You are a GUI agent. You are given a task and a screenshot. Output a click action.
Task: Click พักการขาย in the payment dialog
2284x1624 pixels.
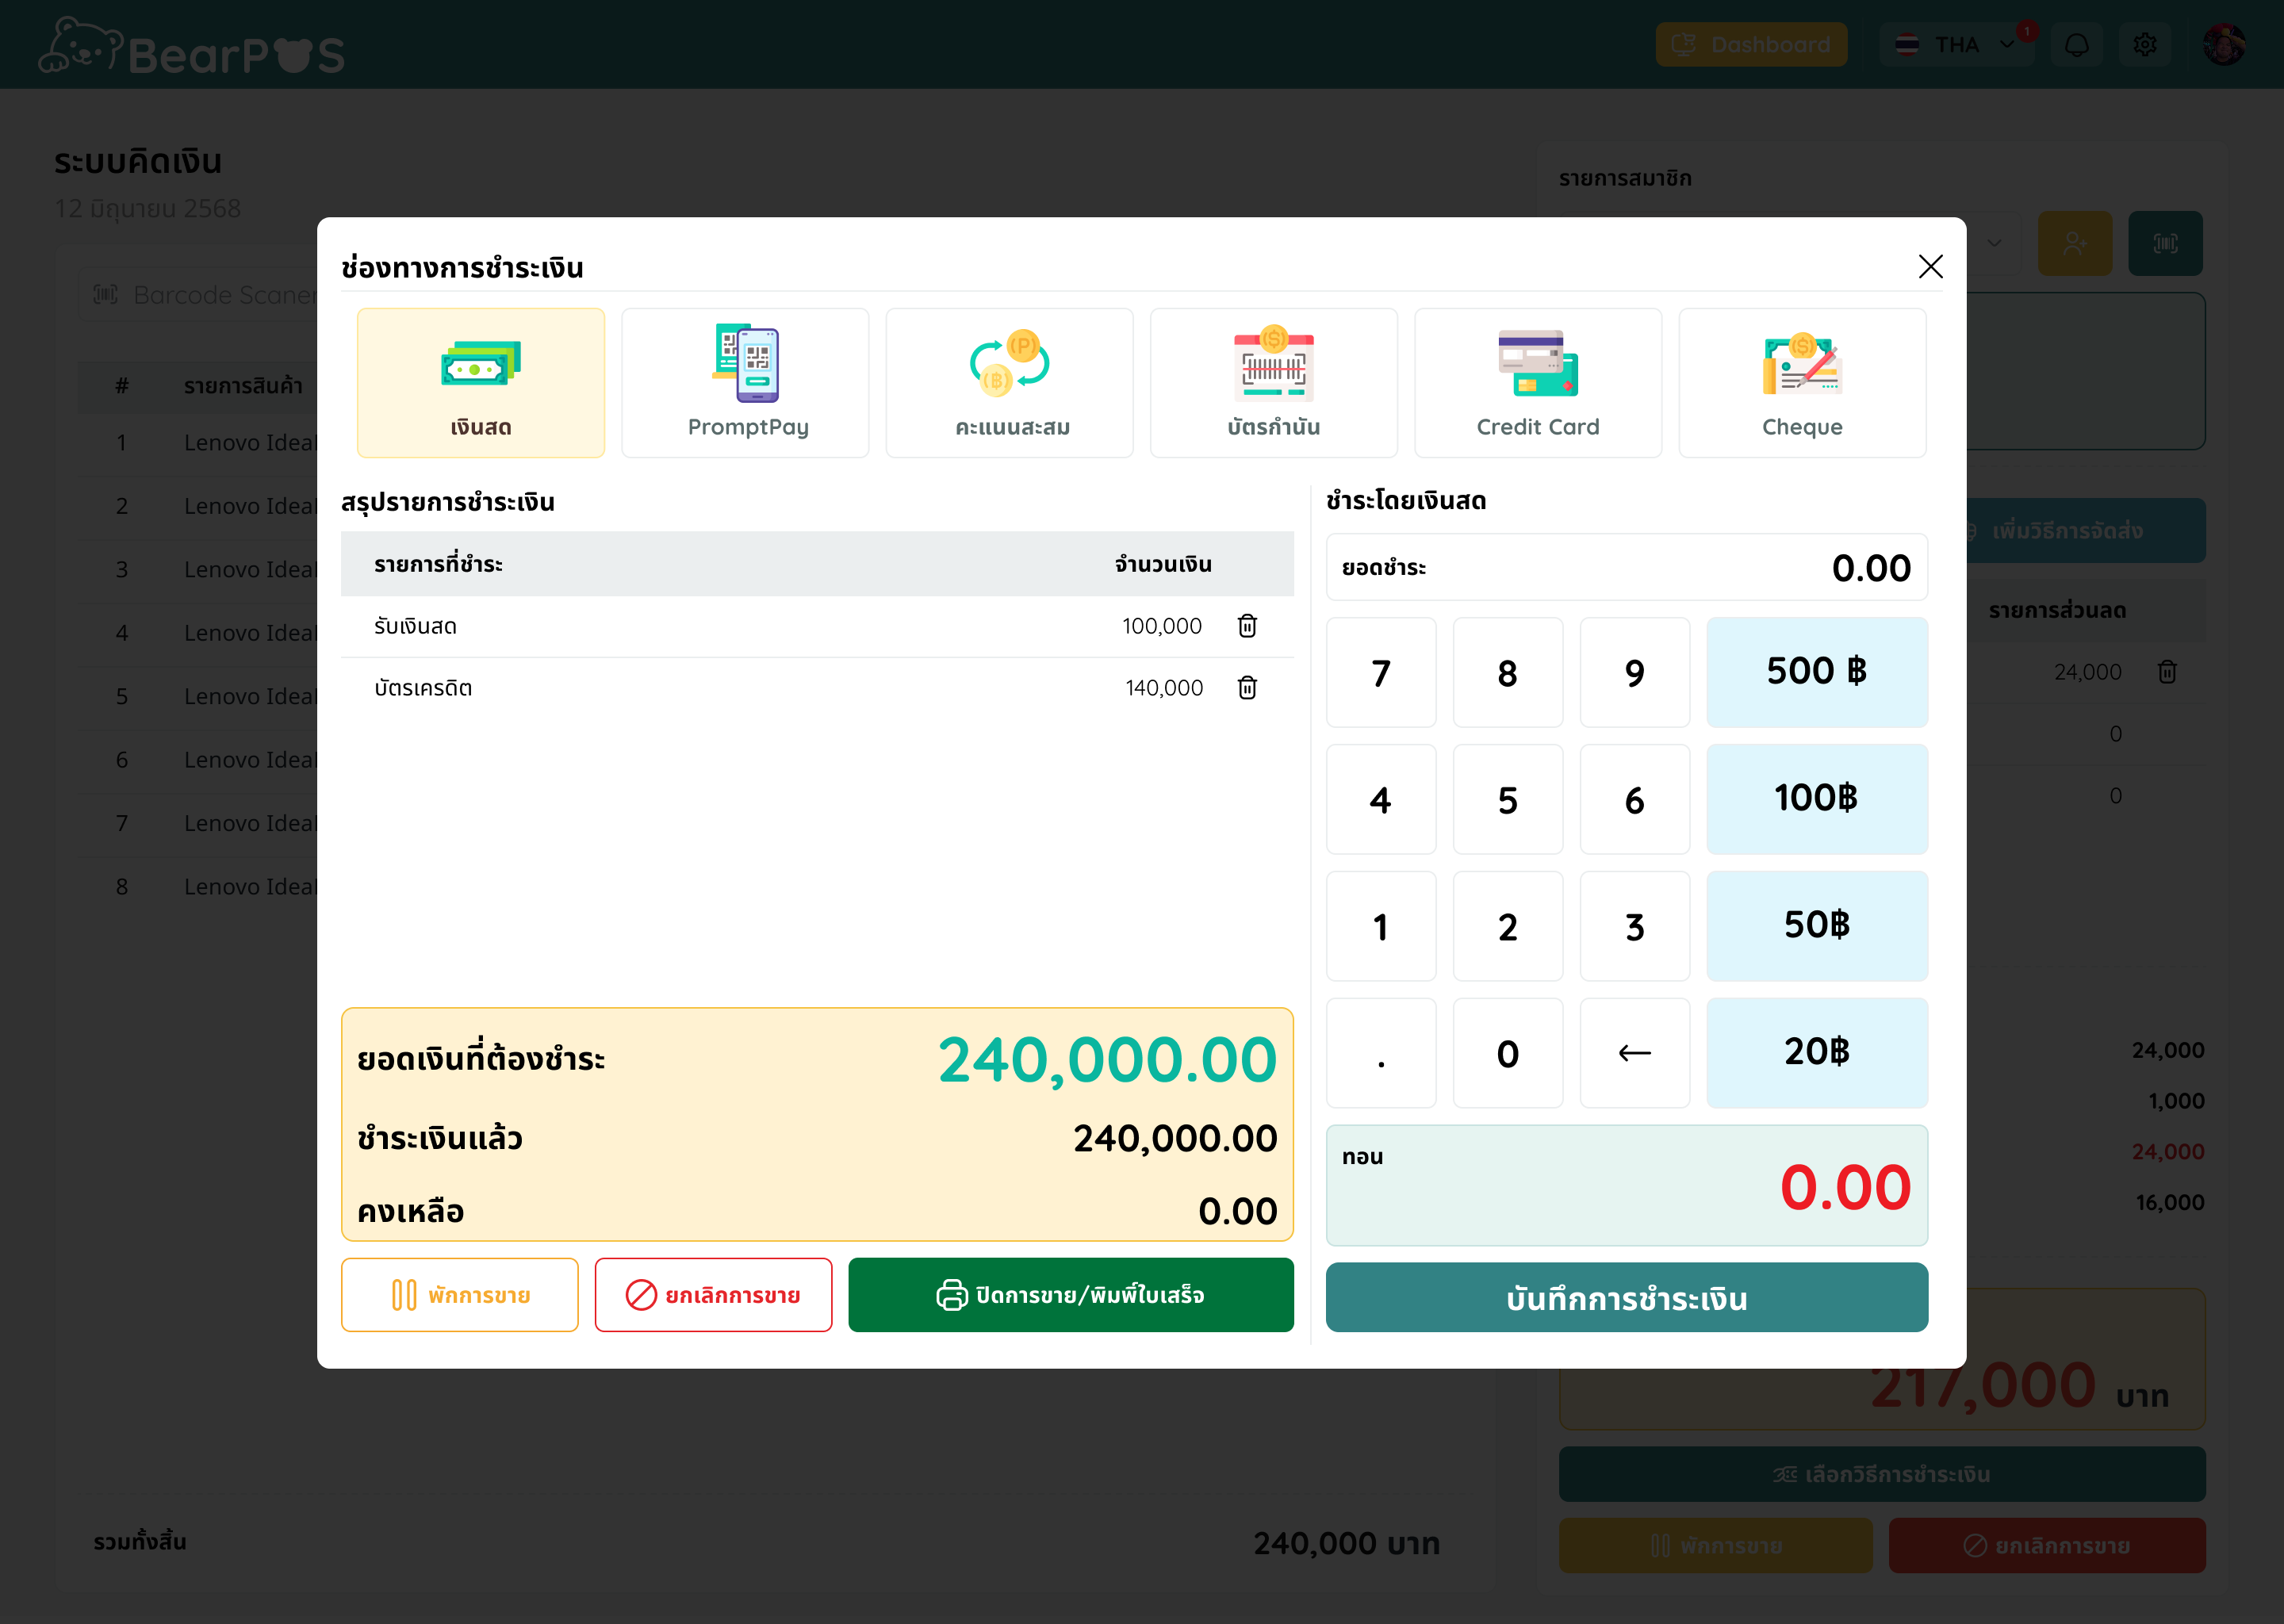459,1295
